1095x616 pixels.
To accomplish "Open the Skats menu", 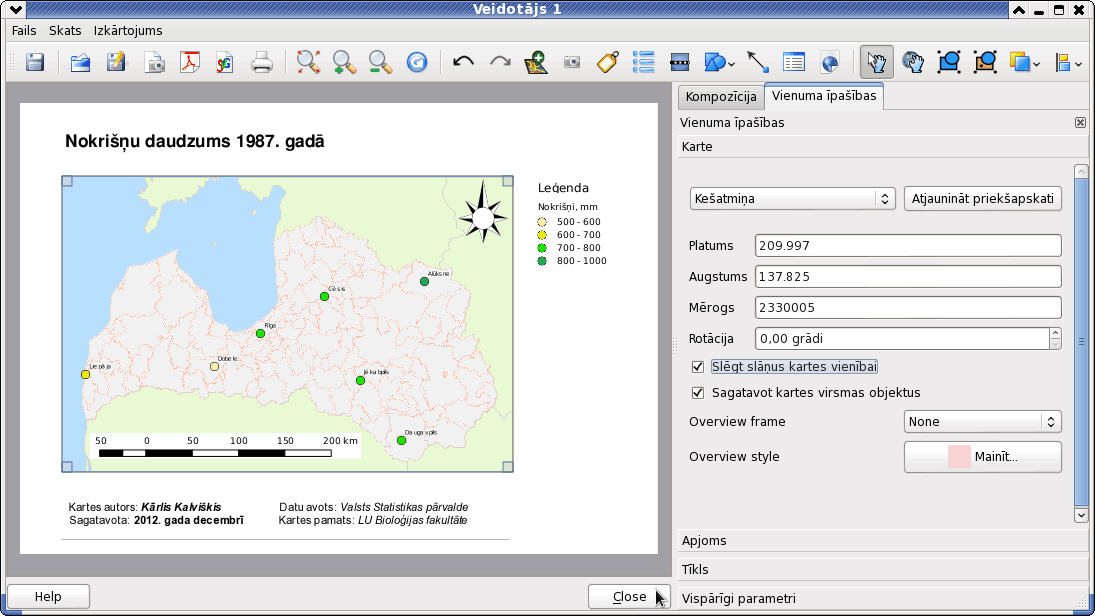I will pyautogui.click(x=65, y=31).
